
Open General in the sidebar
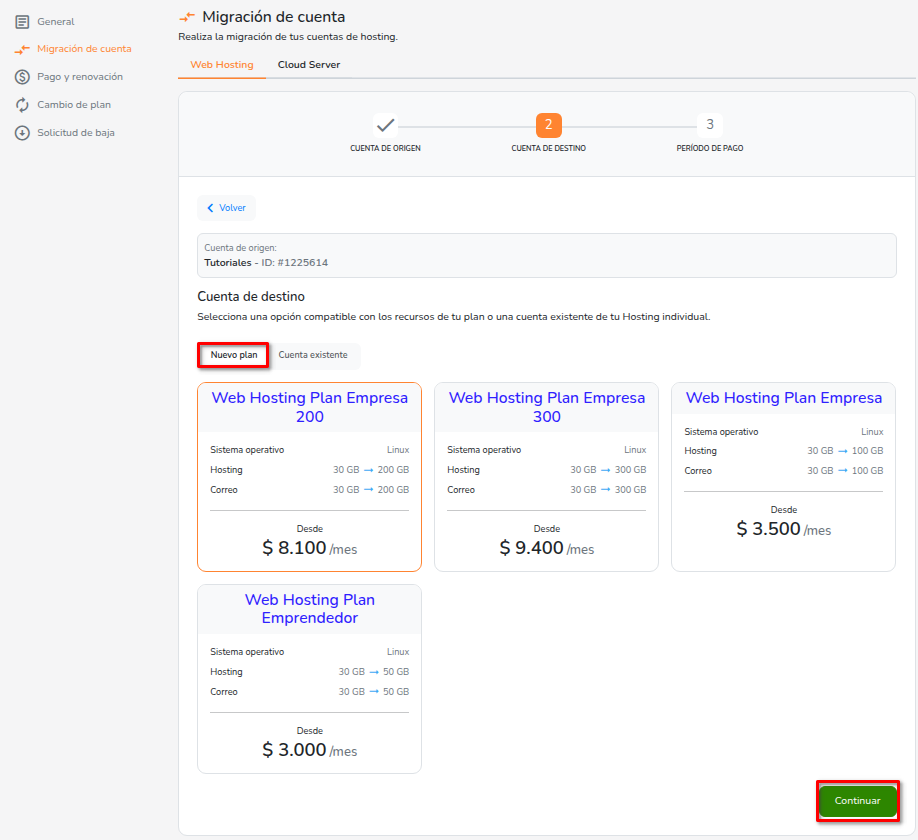click(56, 22)
